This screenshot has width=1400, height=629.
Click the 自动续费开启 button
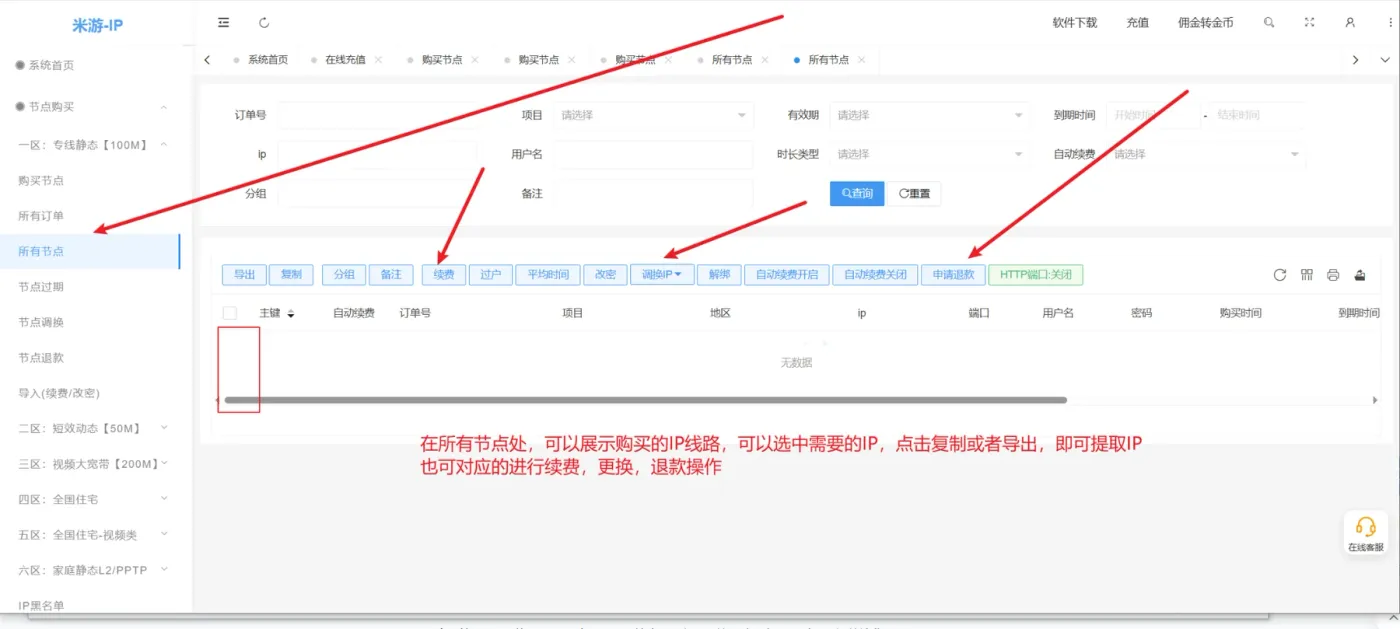click(787, 274)
